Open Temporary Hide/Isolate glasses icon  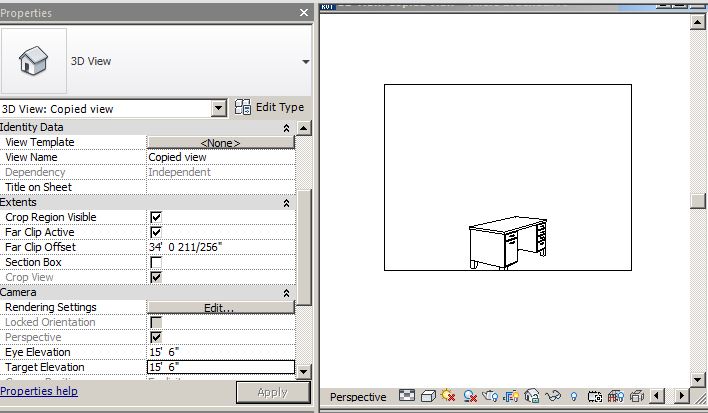pos(553,396)
